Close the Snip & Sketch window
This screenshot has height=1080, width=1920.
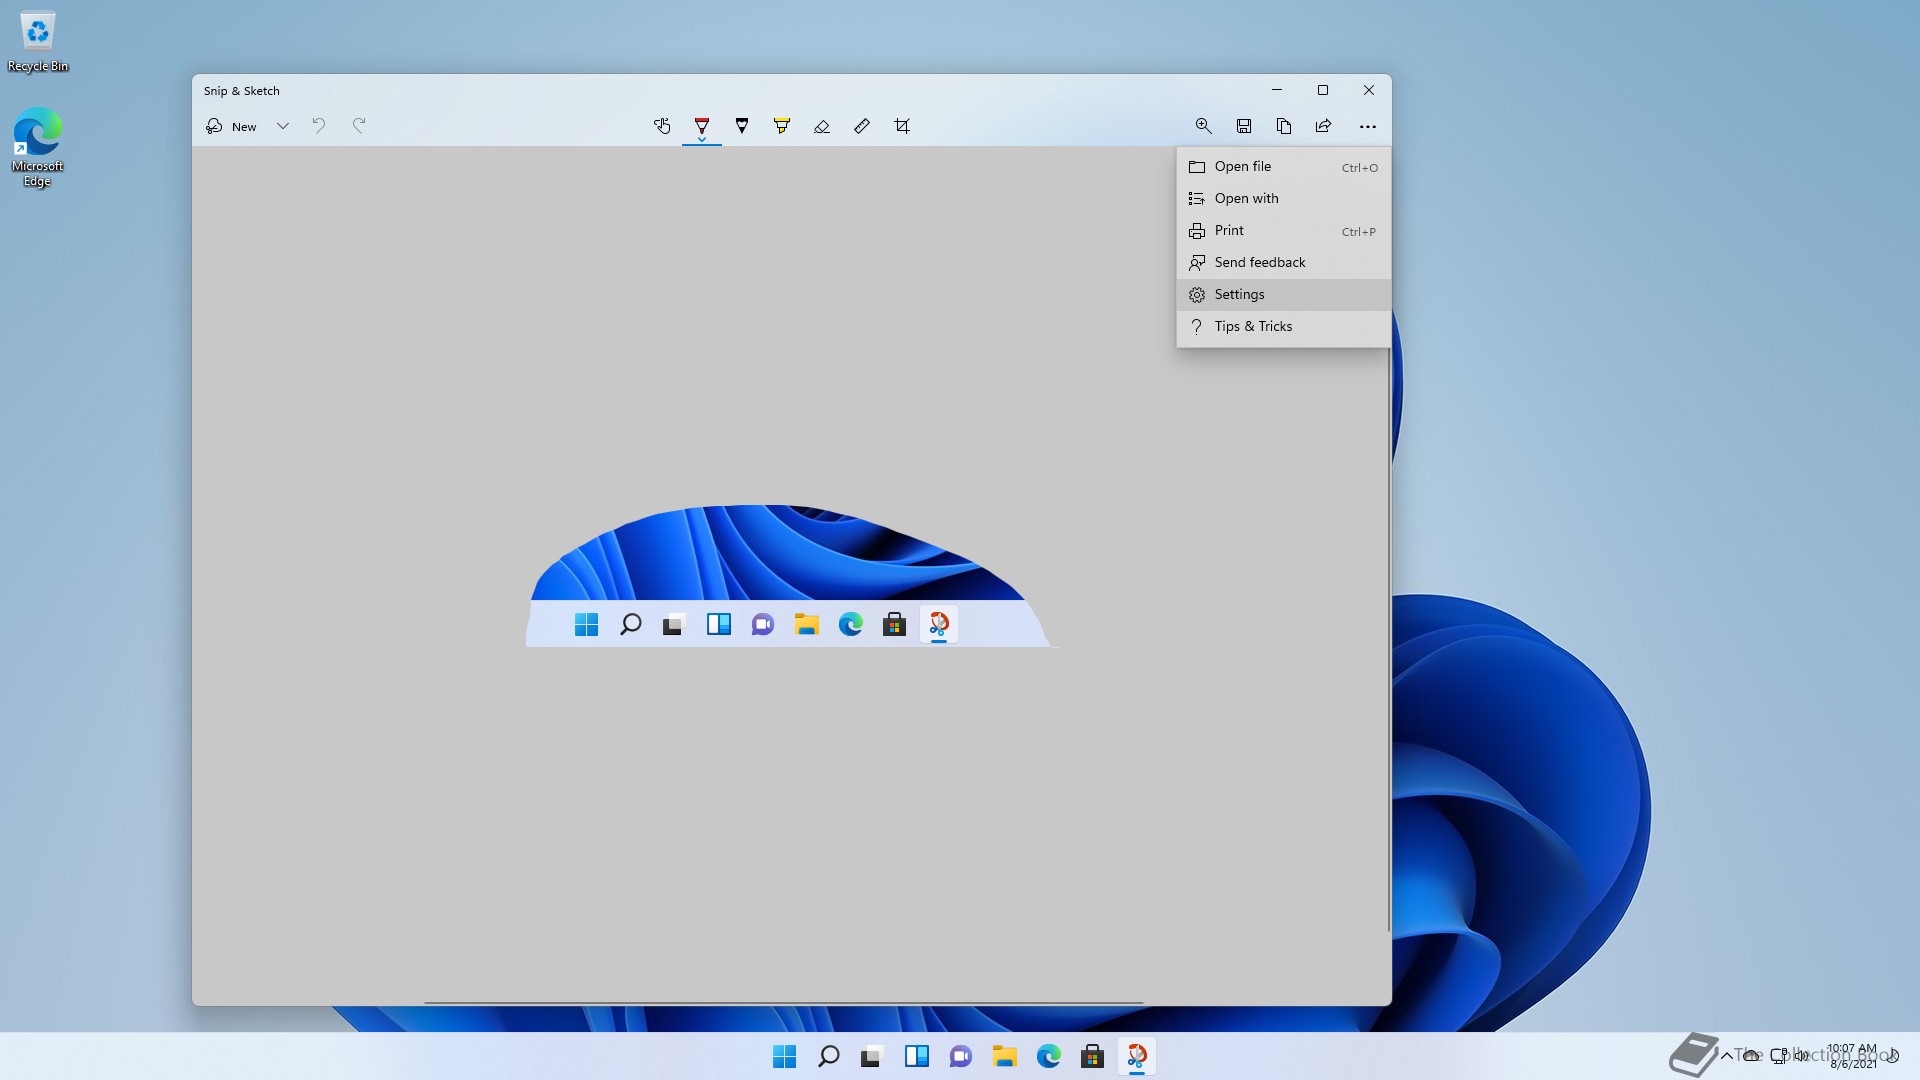coord(1369,90)
